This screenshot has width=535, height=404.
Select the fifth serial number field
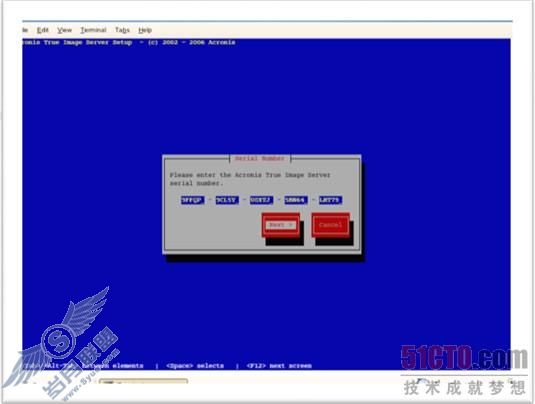[x=330, y=200]
